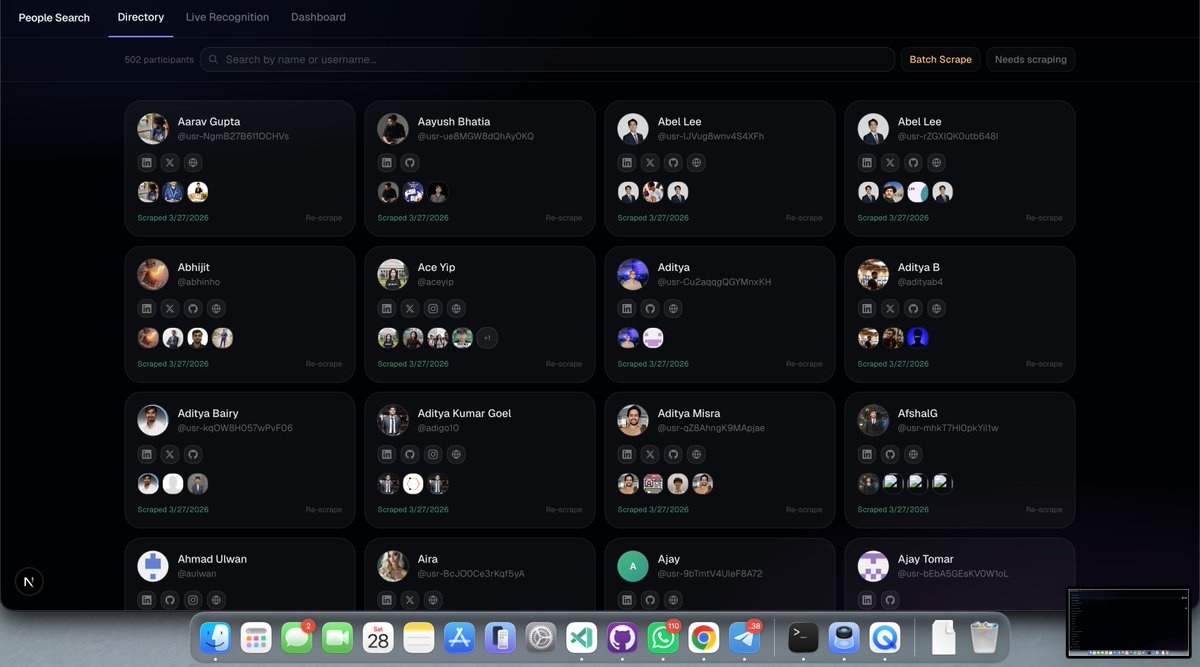Click the People Search title
Viewport: 1200px width, 667px height.
(x=54, y=18)
